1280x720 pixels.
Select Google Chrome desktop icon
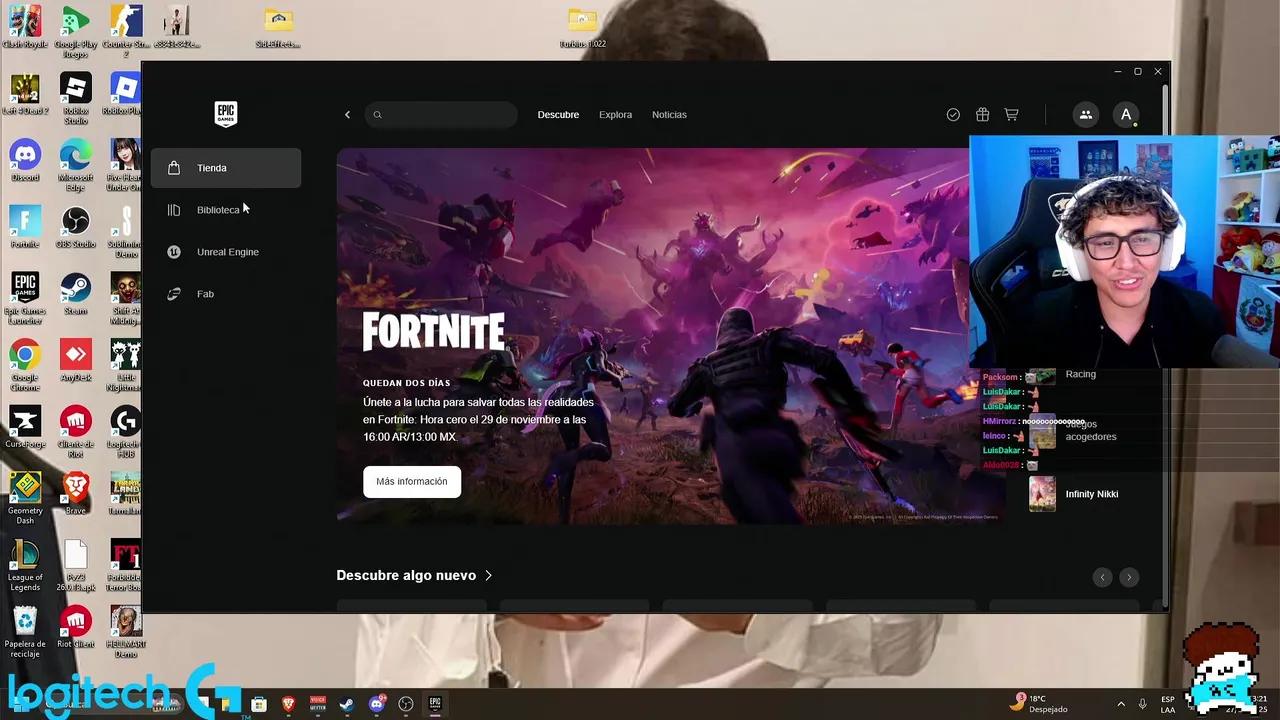click(x=25, y=365)
